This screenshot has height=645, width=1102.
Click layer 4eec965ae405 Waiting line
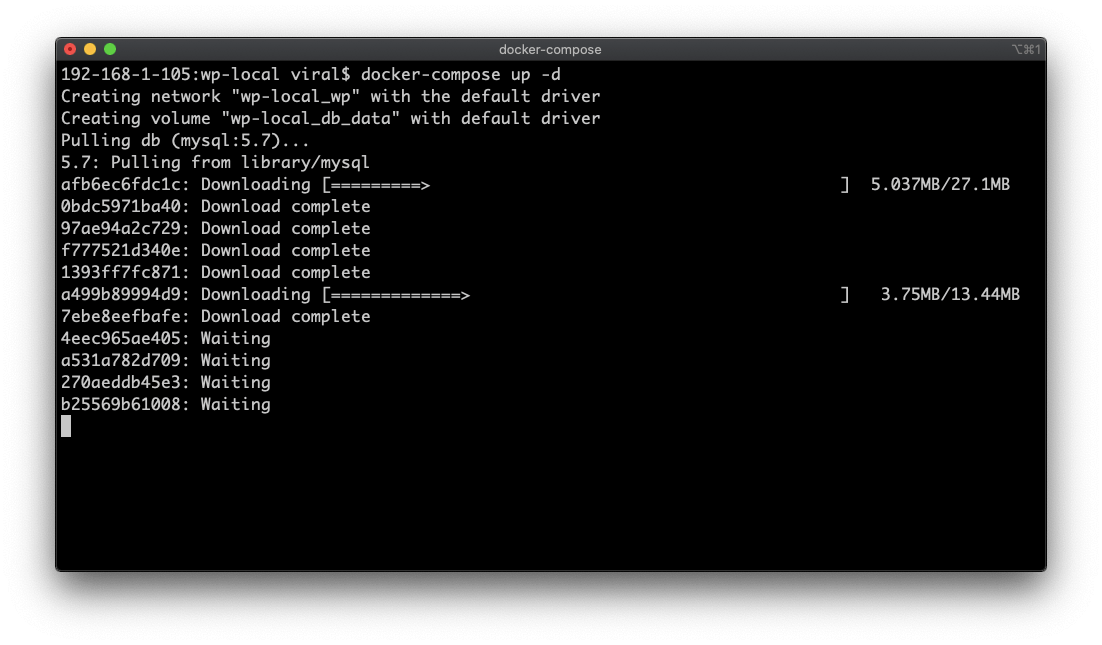click(x=165, y=339)
